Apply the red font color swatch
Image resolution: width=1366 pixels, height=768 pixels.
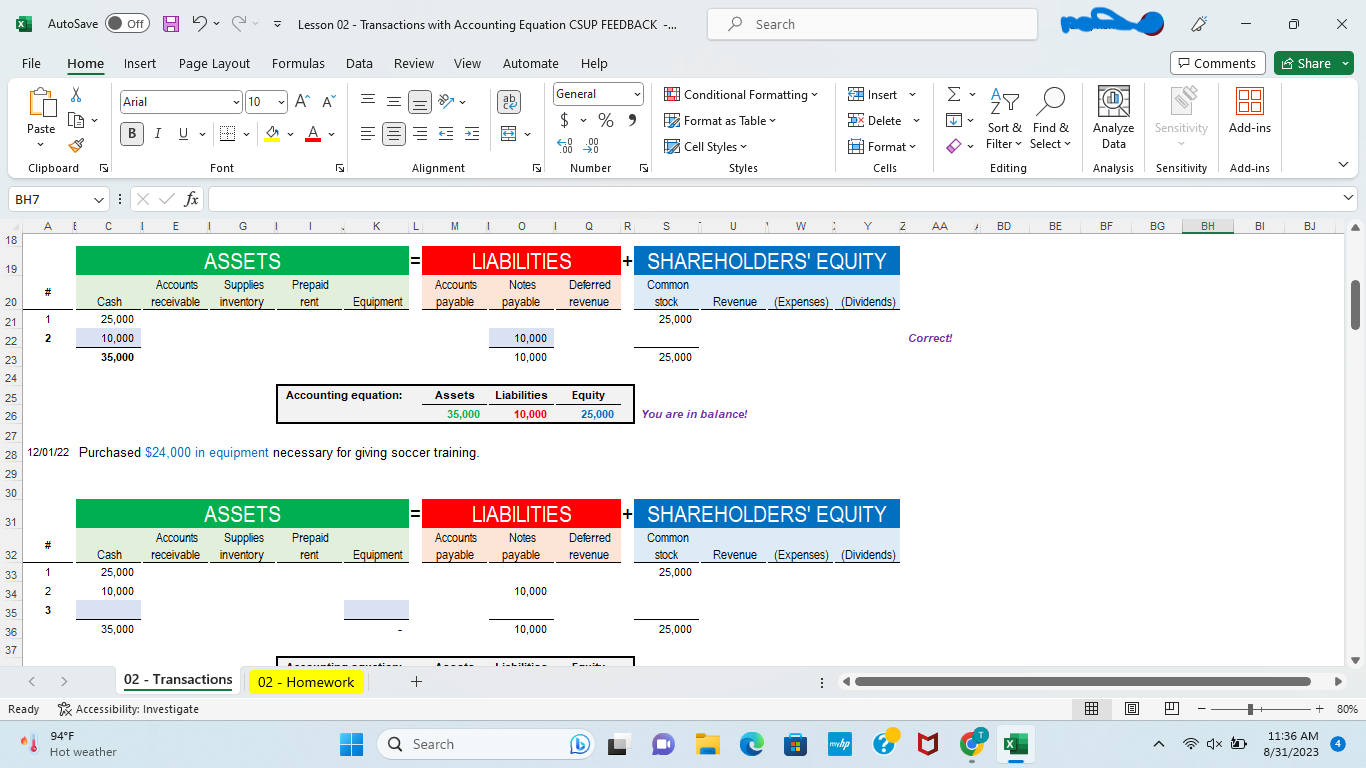point(312,134)
